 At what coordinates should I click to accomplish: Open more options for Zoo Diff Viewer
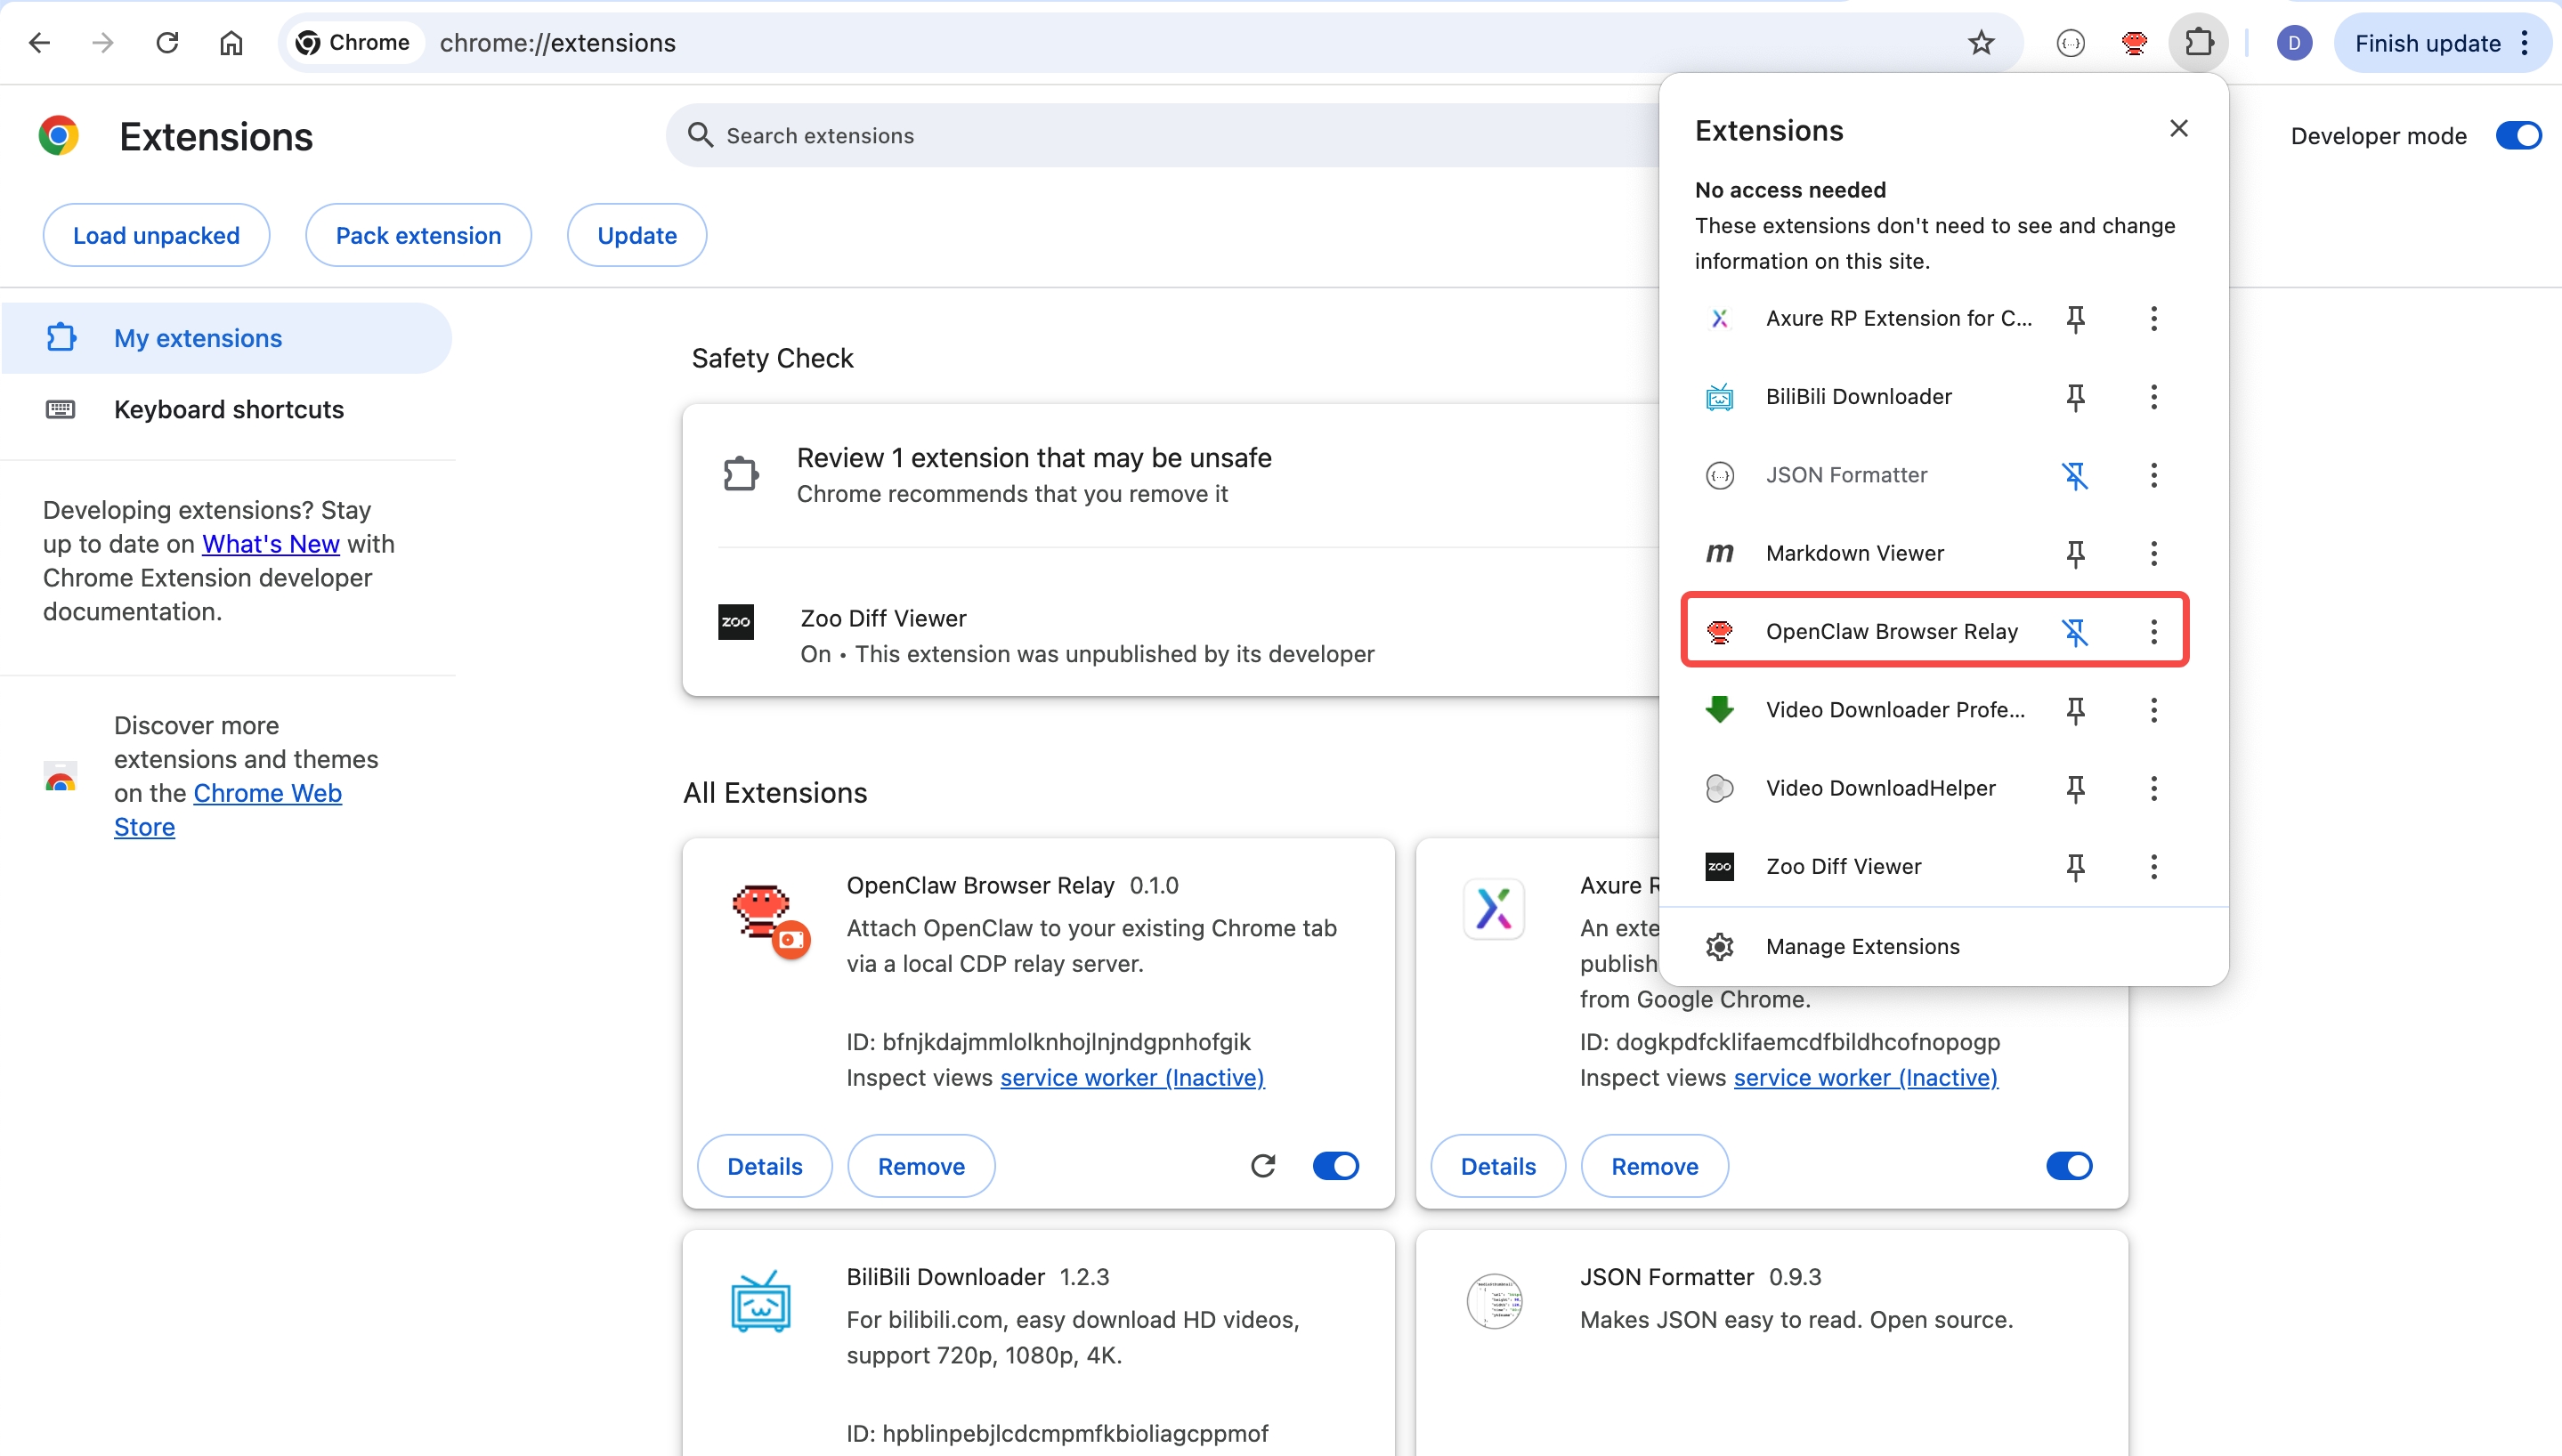[2154, 867]
